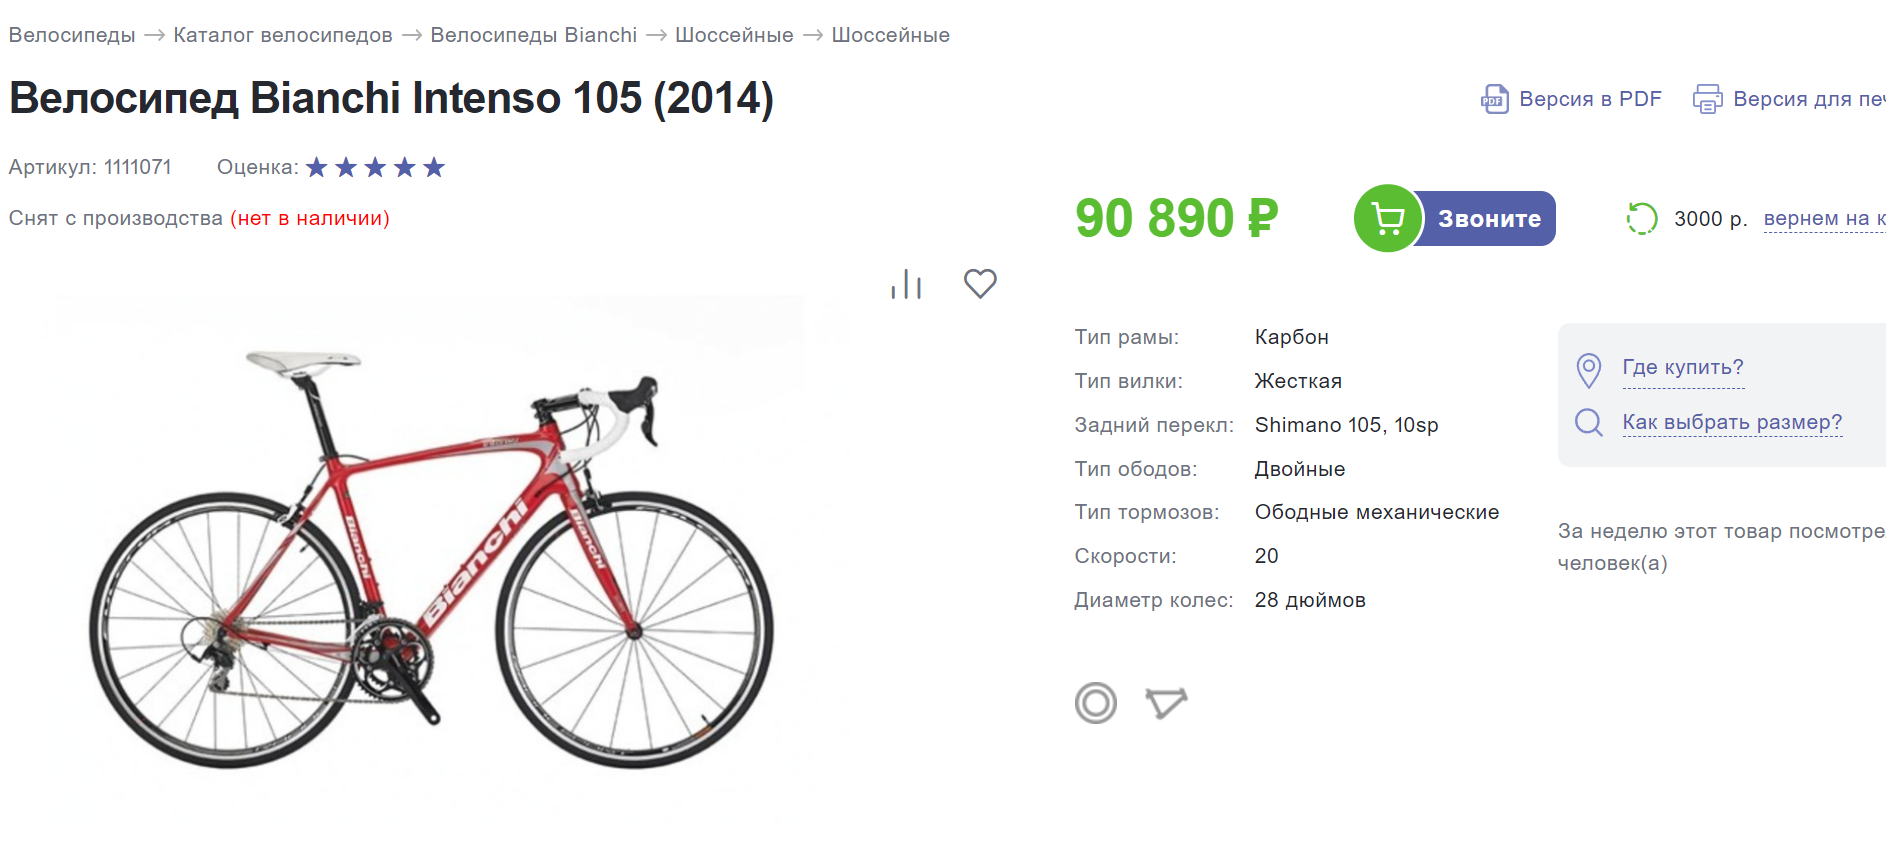This screenshot has height=868, width=1886.
Task: Click the green shopping cart icon
Action: (1387, 218)
